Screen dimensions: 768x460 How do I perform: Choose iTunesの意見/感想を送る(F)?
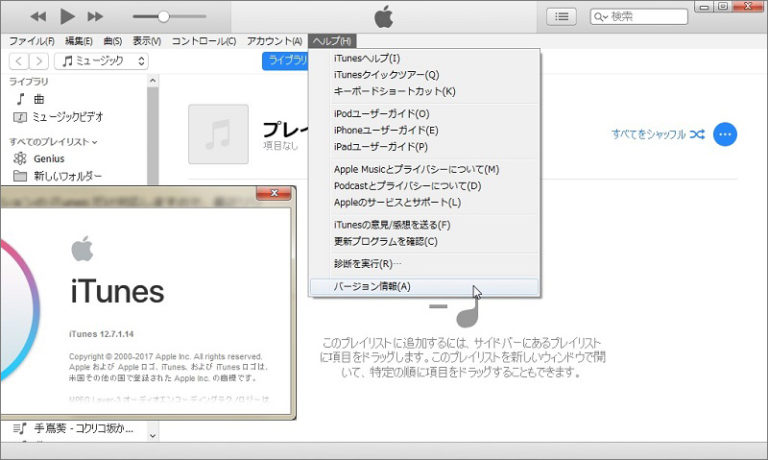click(x=425, y=225)
